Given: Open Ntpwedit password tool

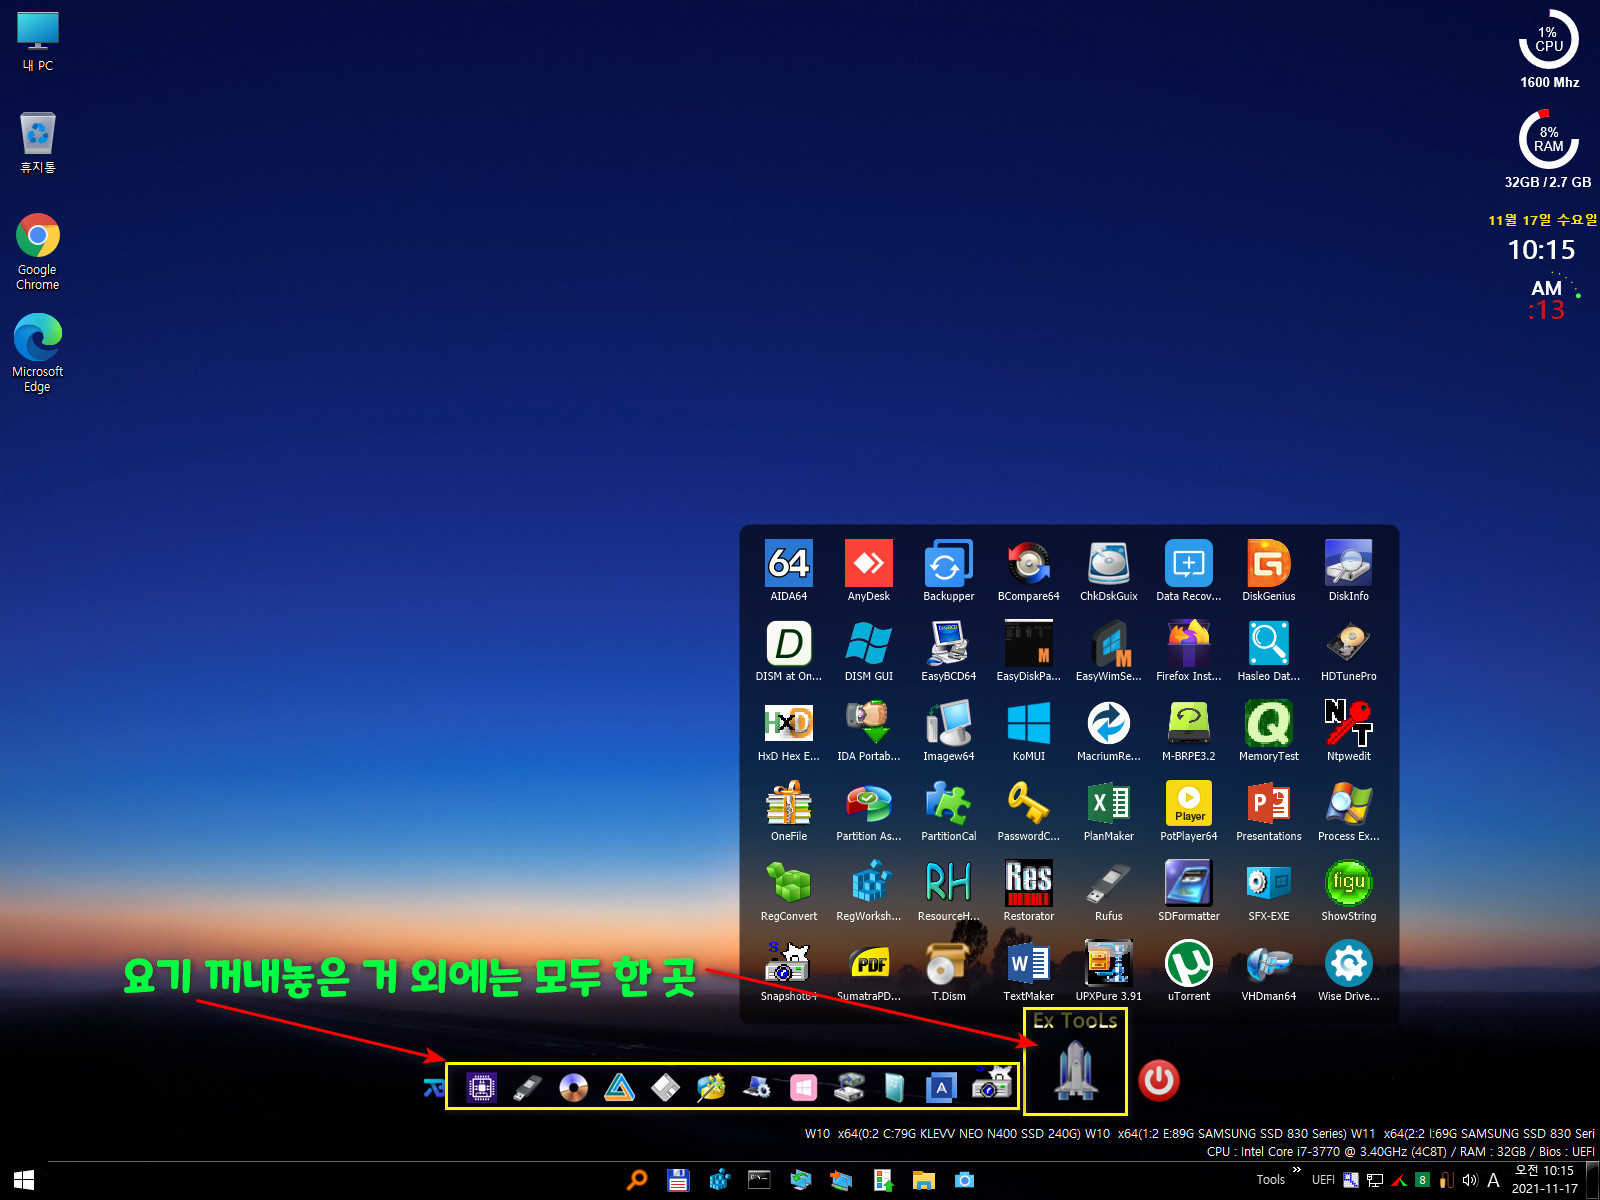Looking at the screenshot, I should (x=1348, y=724).
